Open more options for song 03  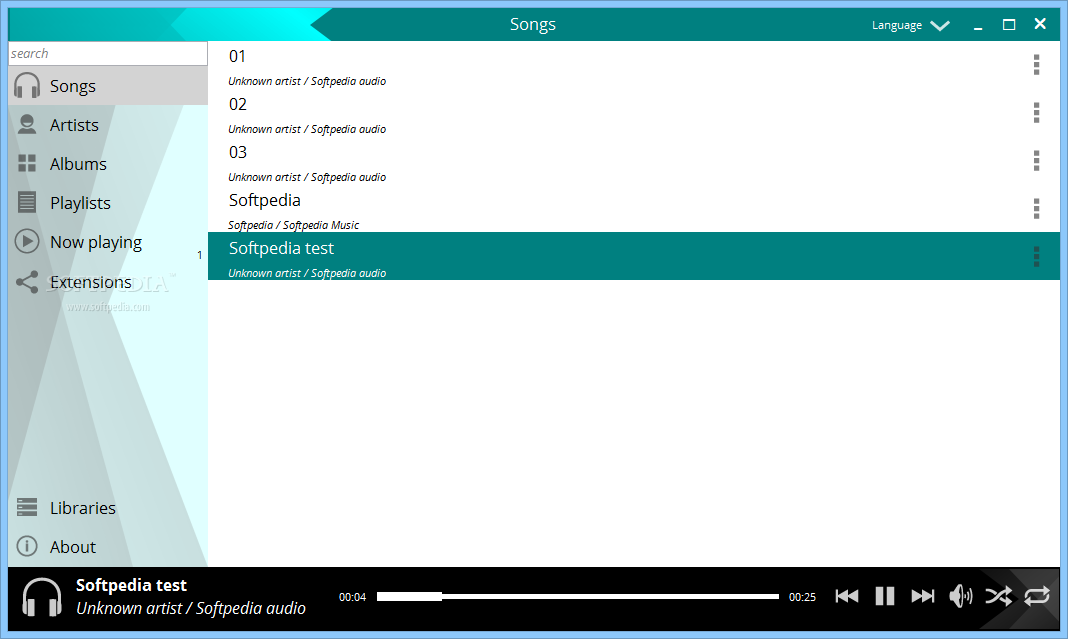[1036, 161]
